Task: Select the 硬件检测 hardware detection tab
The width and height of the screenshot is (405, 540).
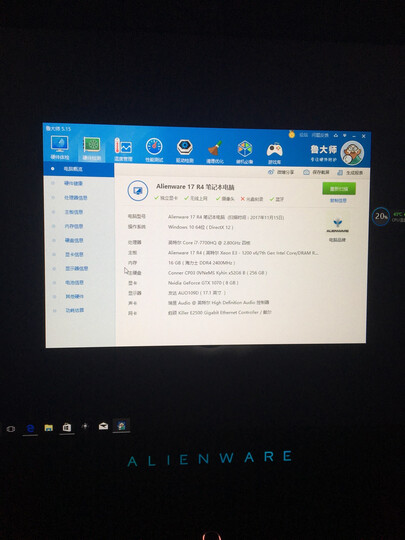Action: [x=92, y=149]
